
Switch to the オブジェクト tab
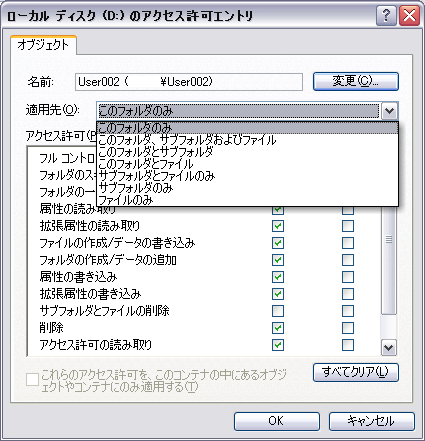coord(43,45)
